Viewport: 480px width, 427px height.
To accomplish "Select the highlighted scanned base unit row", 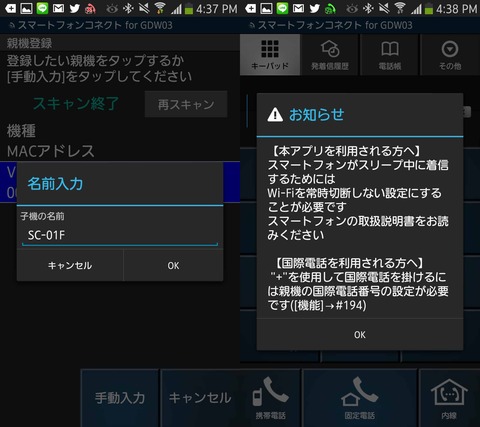I will 120,182.
